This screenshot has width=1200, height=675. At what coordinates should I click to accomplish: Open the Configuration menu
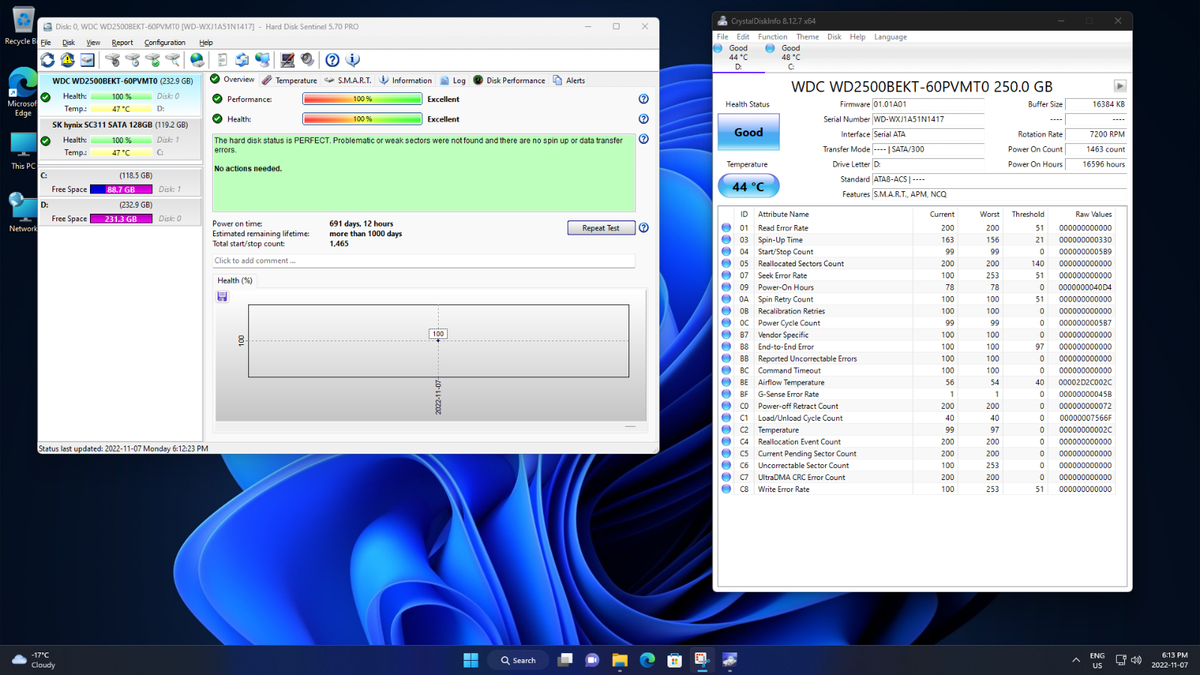tap(165, 42)
